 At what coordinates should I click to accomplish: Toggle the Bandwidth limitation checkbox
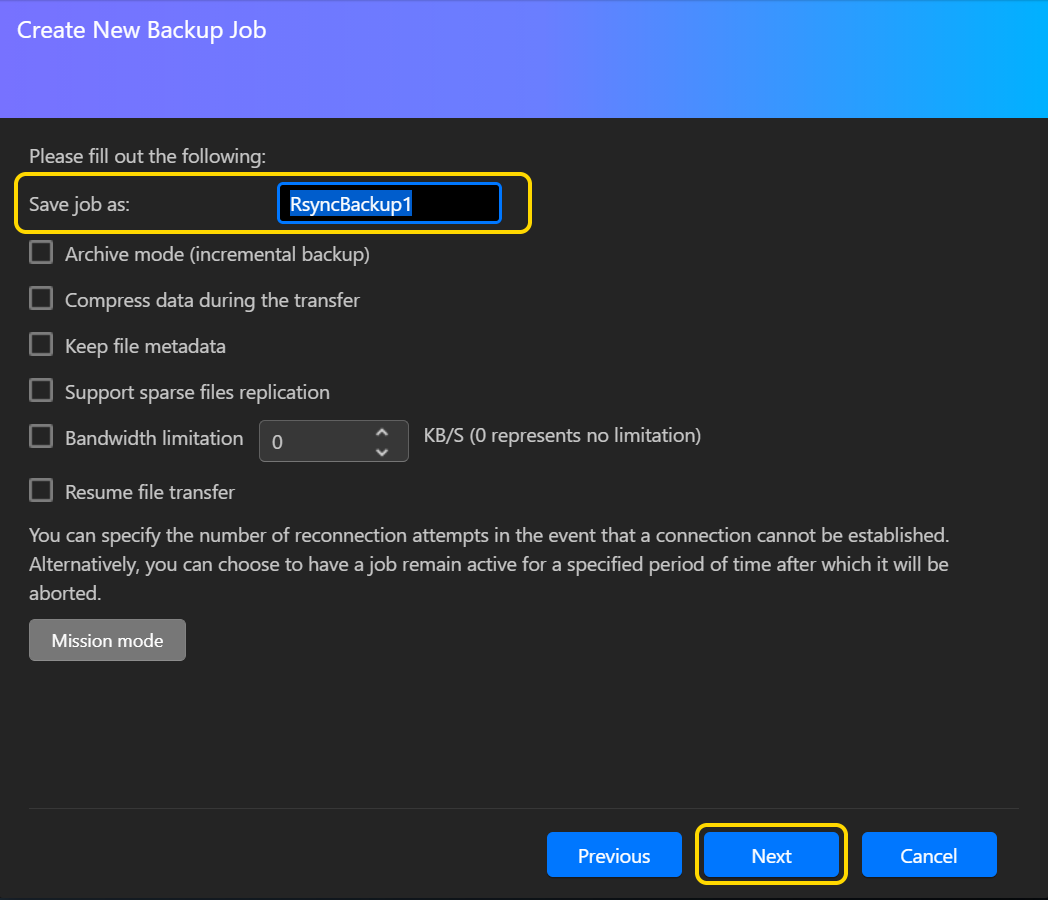coord(41,436)
